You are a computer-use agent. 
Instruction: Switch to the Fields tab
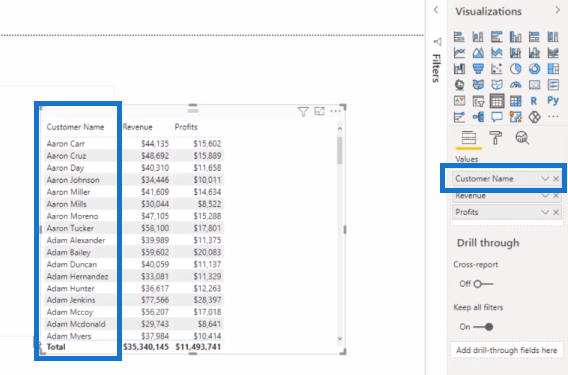click(469, 138)
